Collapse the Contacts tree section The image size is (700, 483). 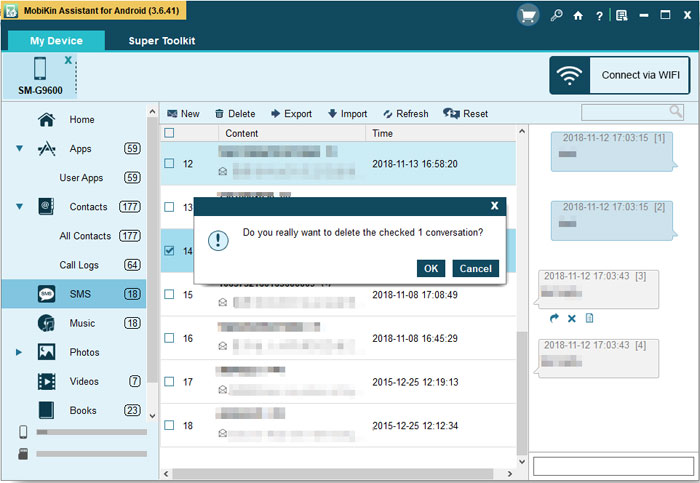tap(20, 207)
